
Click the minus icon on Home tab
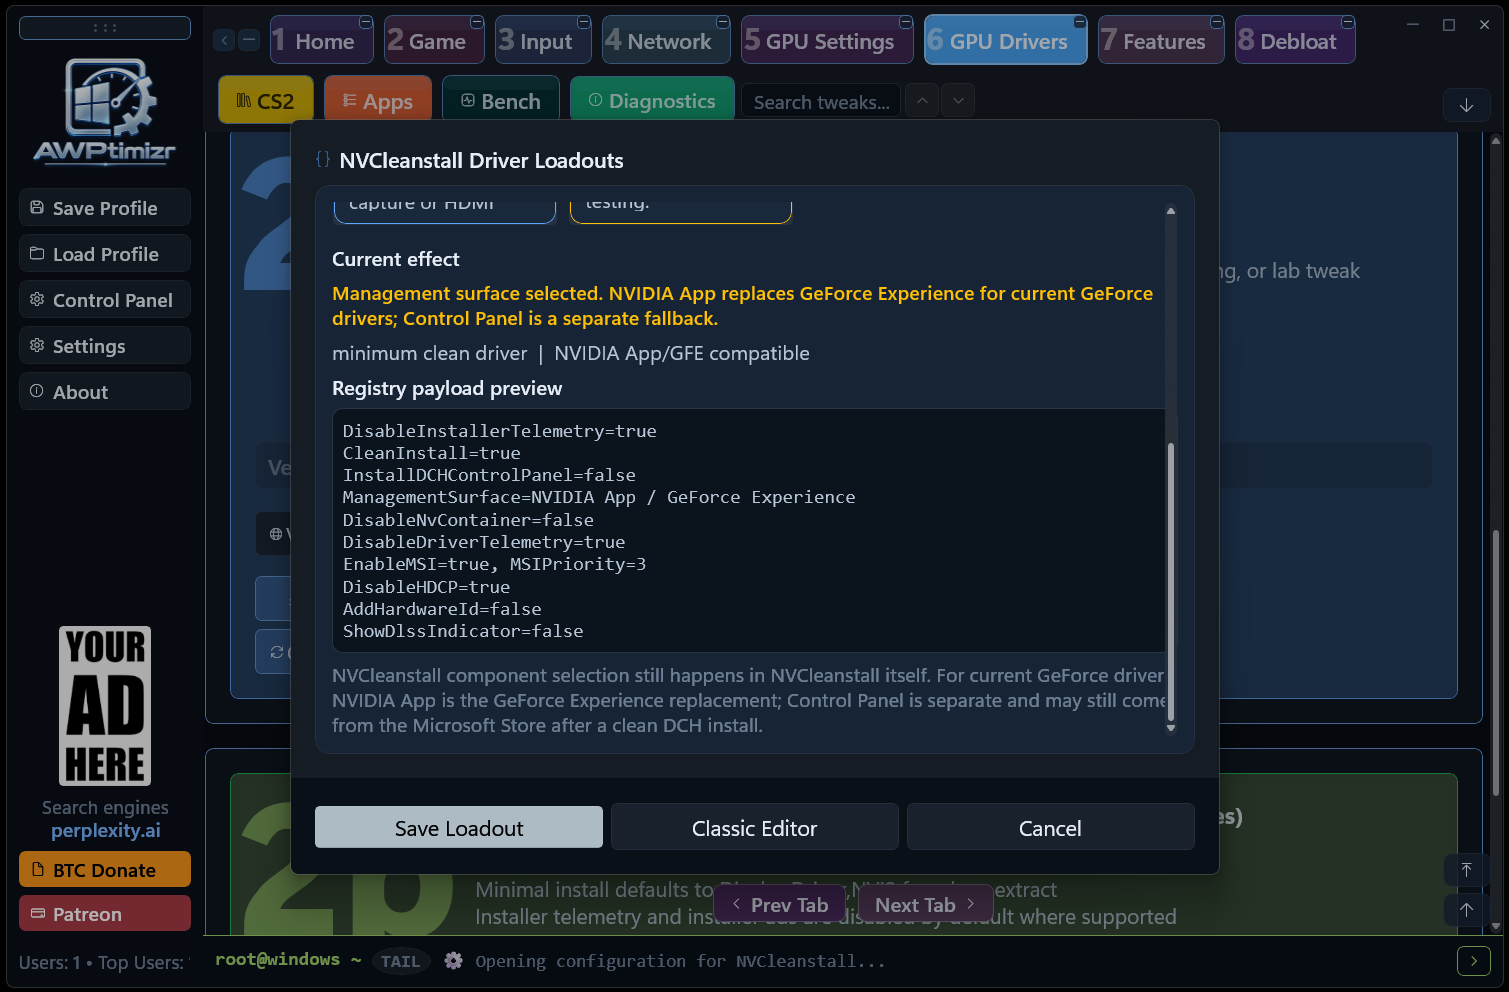pyautogui.click(x=366, y=22)
